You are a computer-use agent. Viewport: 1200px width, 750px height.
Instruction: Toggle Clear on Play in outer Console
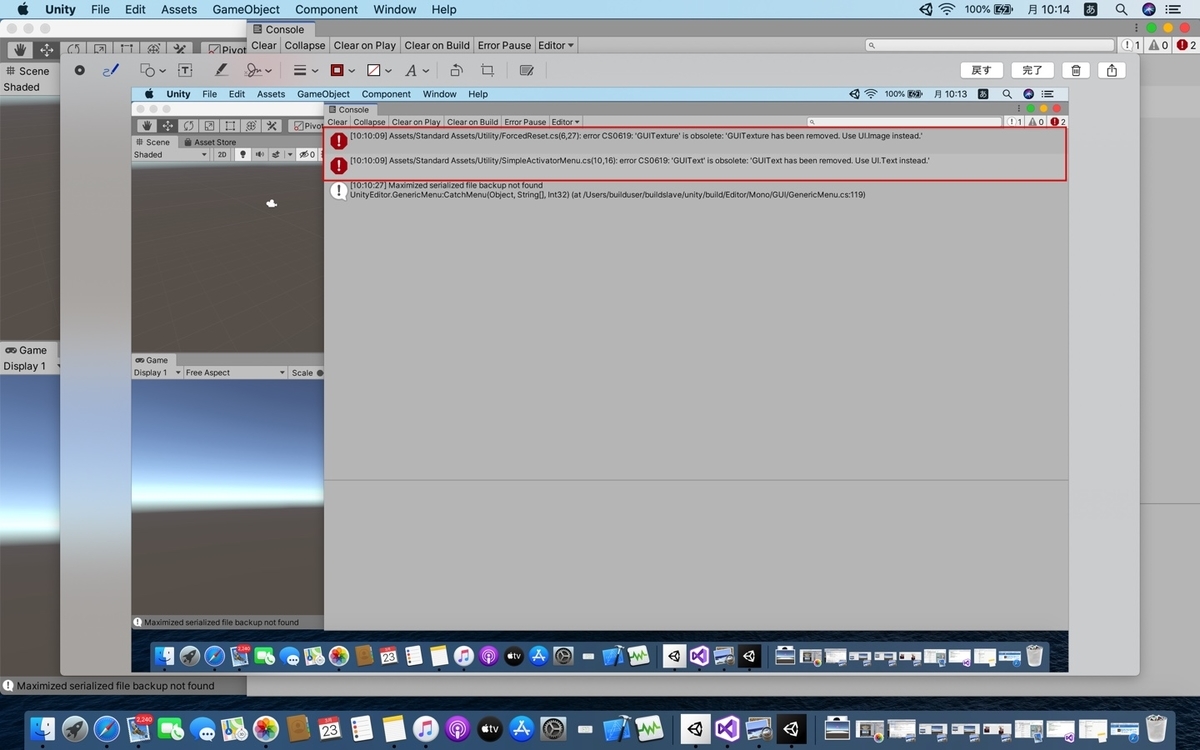365,45
